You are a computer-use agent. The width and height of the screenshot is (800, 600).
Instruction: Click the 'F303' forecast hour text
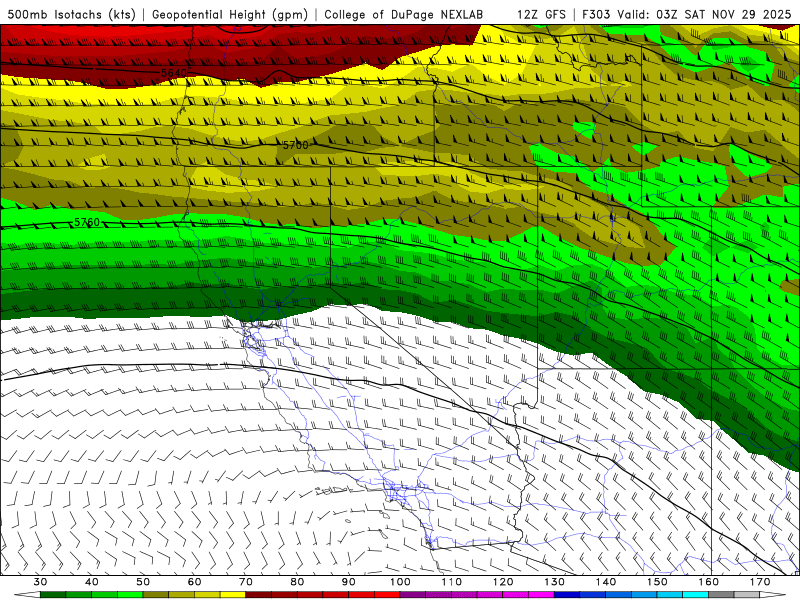[596, 14]
